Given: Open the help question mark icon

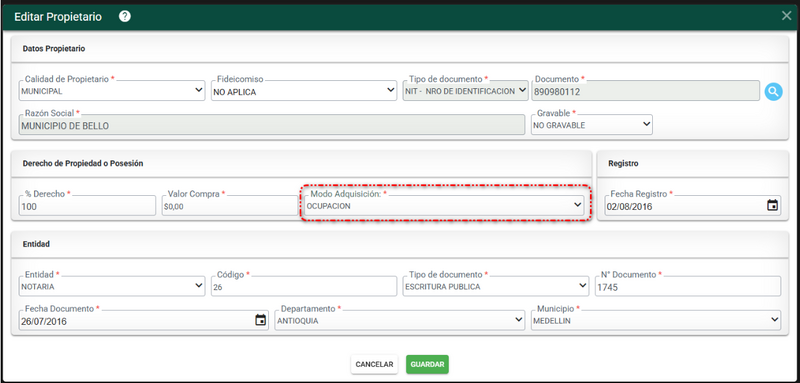Looking at the screenshot, I should (x=124, y=16).
